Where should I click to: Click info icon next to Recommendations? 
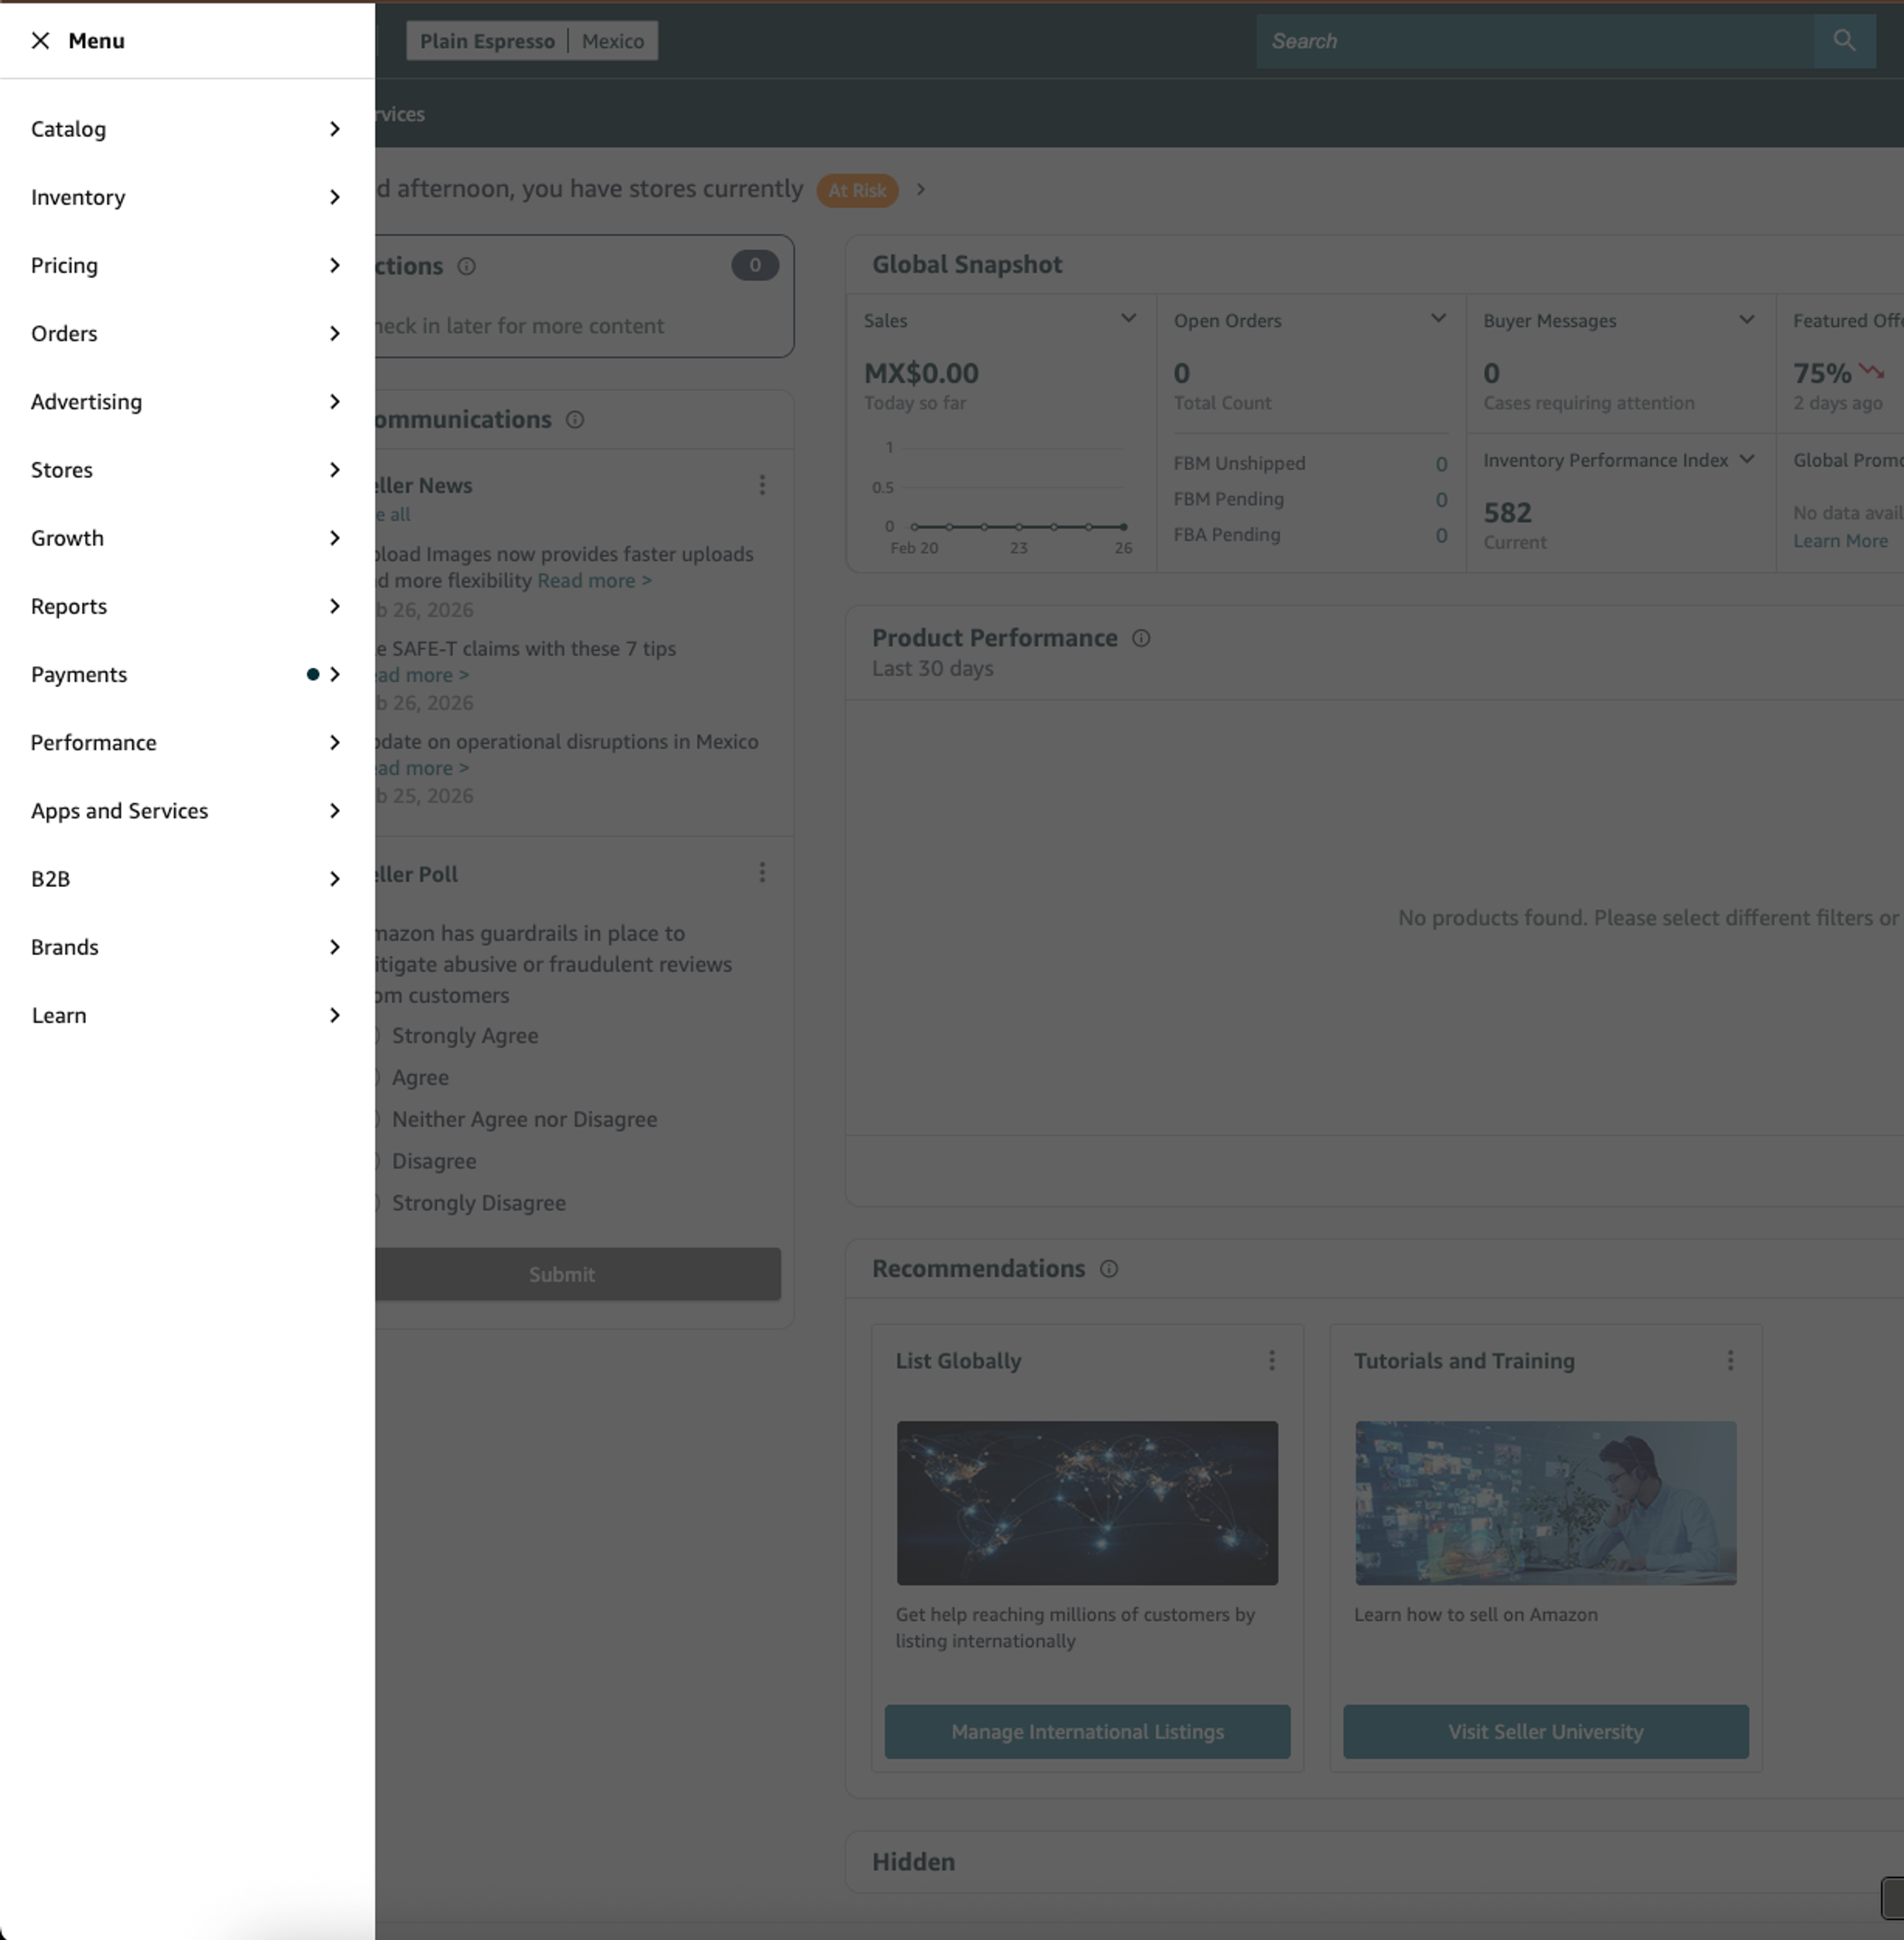(1109, 1269)
